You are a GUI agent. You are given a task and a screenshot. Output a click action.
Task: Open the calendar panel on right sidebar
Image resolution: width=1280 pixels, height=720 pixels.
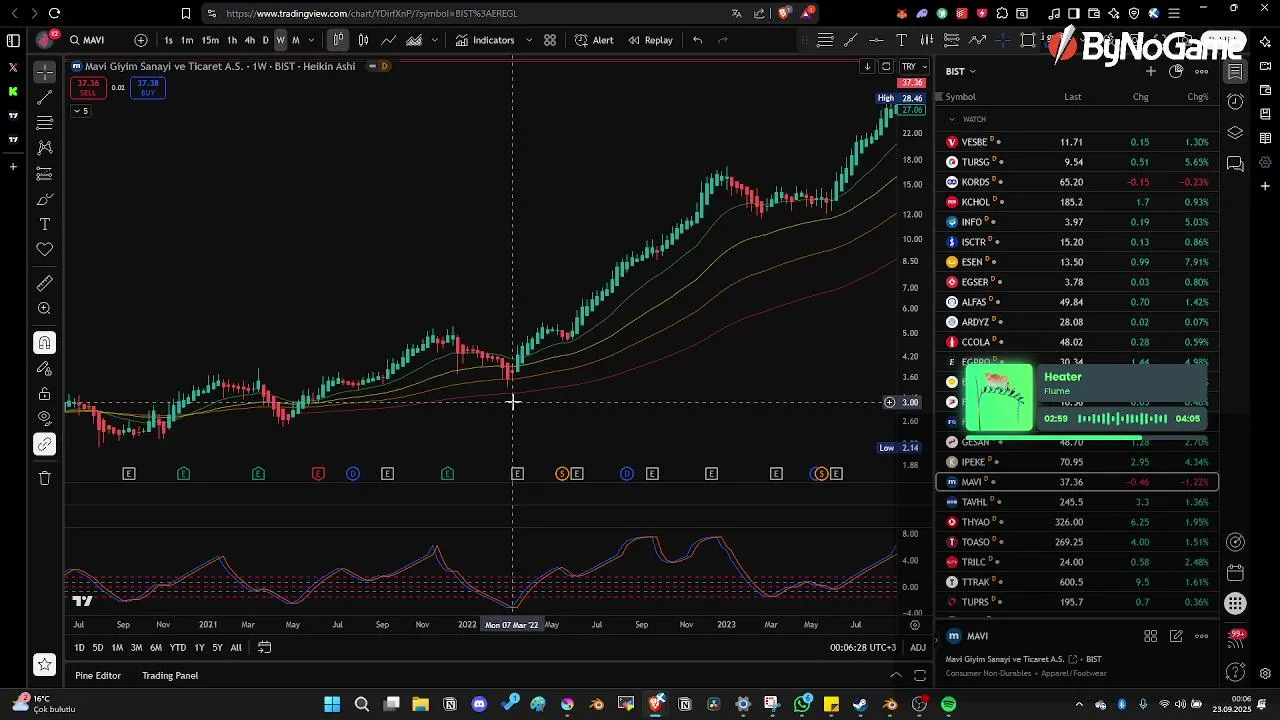(x=1235, y=573)
